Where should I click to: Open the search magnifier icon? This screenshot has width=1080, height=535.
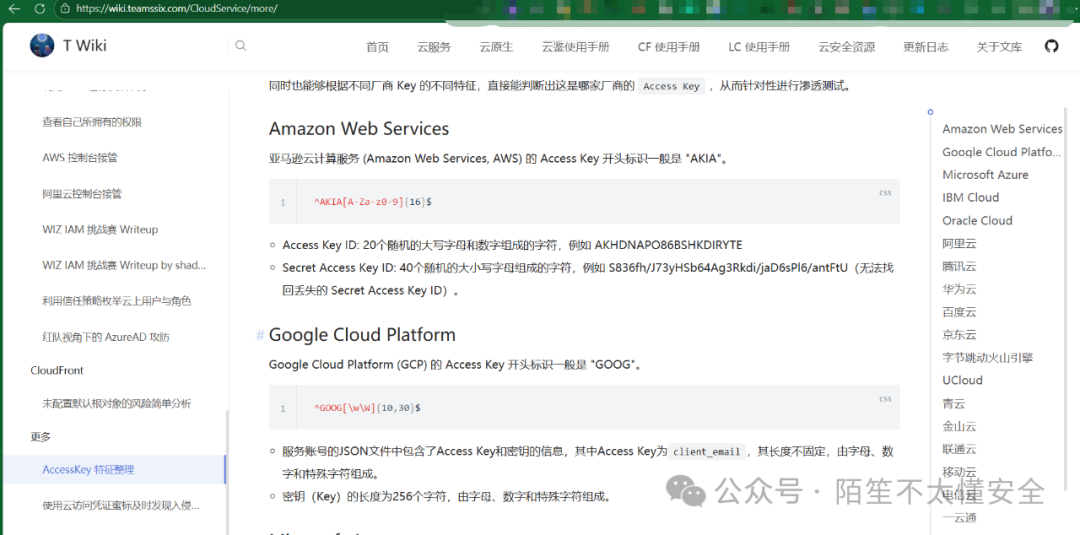240,45
